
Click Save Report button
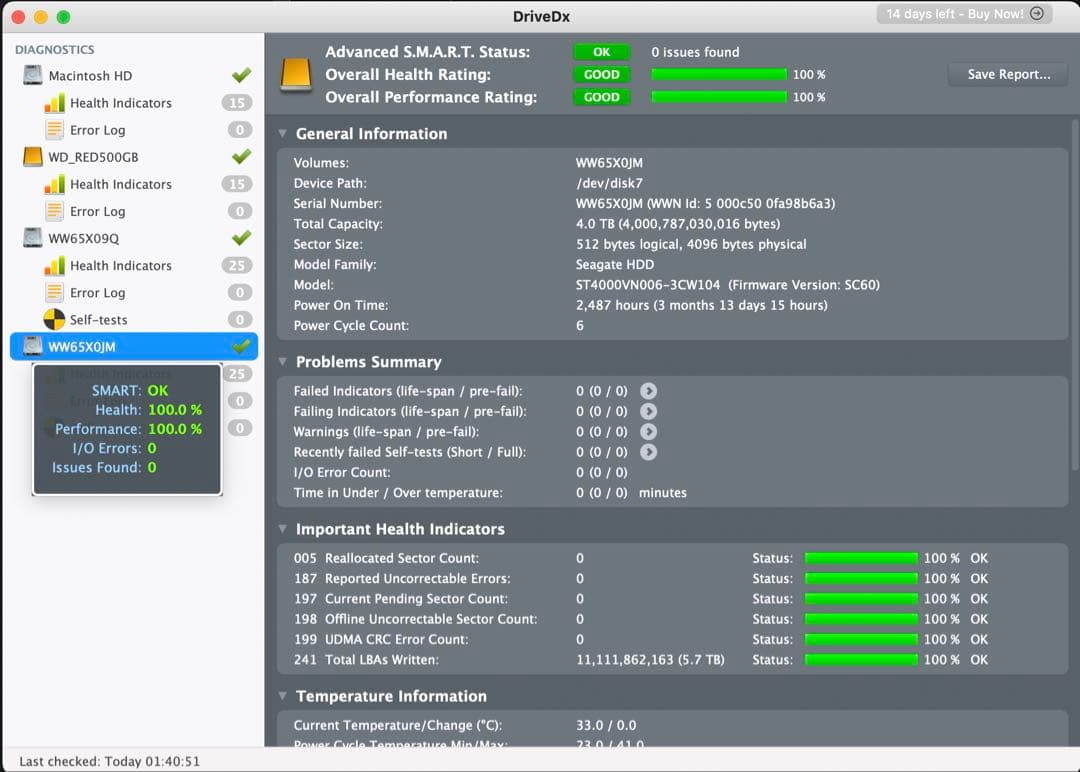tap(1008, 74)
